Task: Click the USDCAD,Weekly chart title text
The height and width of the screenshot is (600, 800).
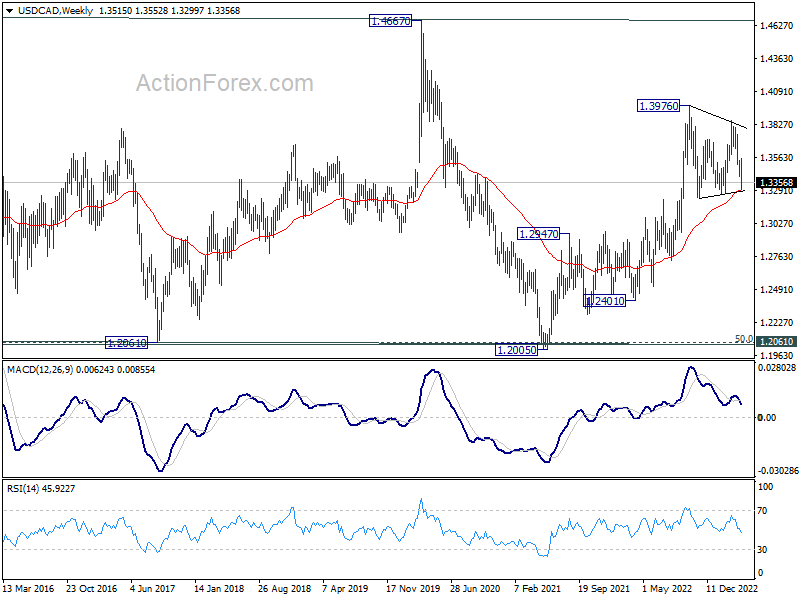Action: coord(55,11)
